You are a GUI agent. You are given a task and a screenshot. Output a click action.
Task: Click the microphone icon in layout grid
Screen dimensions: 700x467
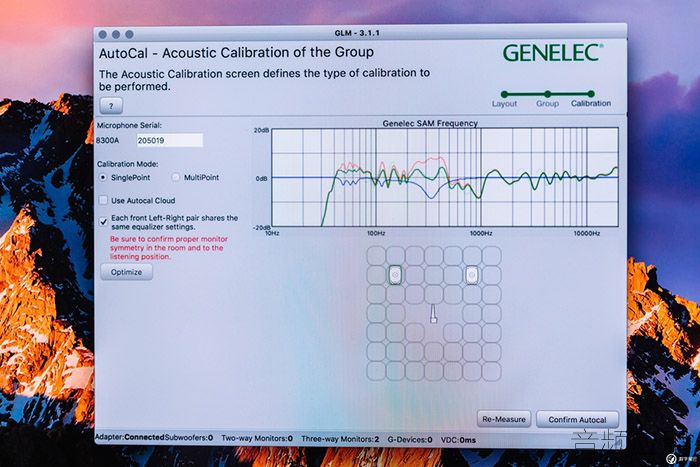coord(433,313)
